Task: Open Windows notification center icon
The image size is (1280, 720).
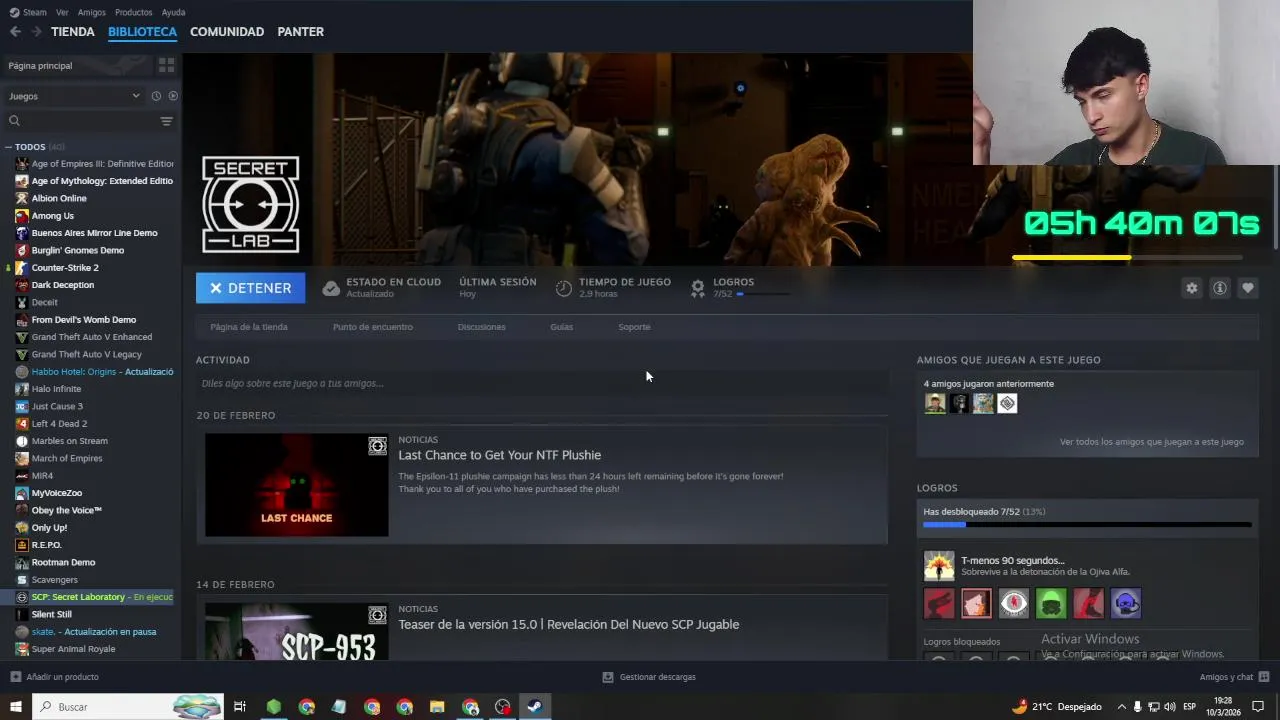Action: [x=1258, y=707]
